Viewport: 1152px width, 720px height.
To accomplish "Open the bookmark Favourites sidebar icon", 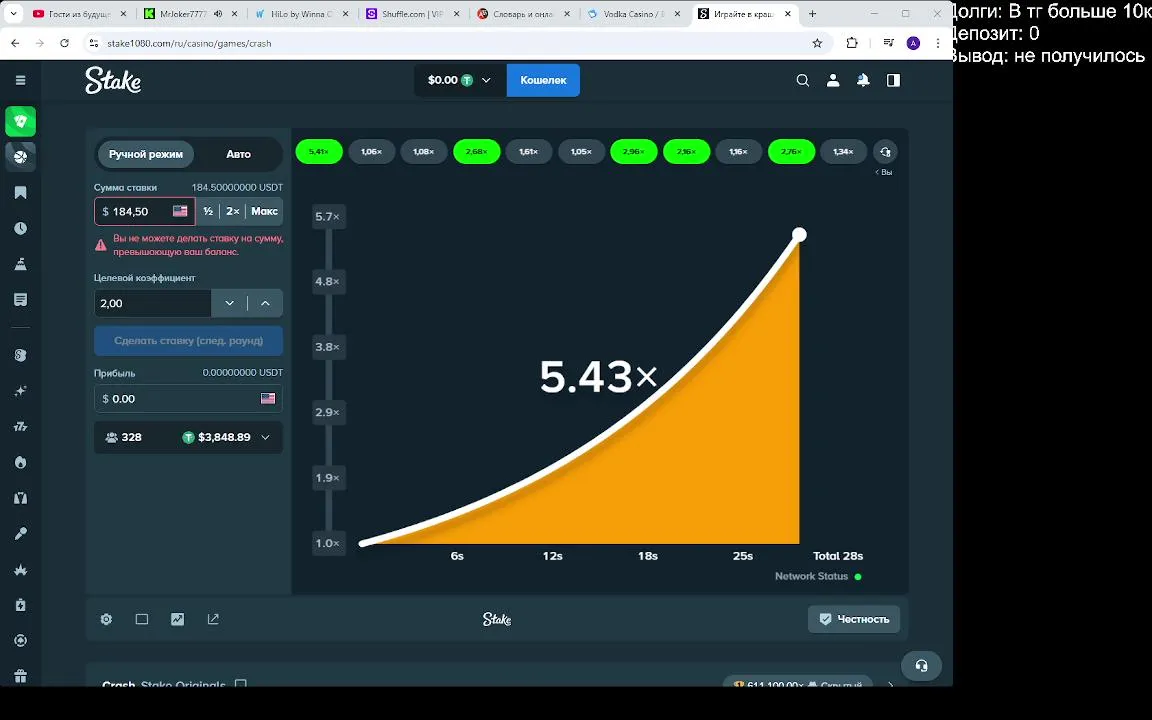I will pyautogui.click(x=21, y=192).
